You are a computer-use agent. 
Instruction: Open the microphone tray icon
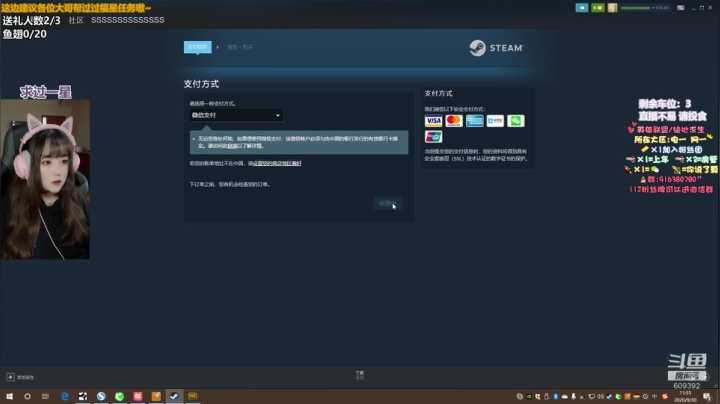tap(574, 397)
